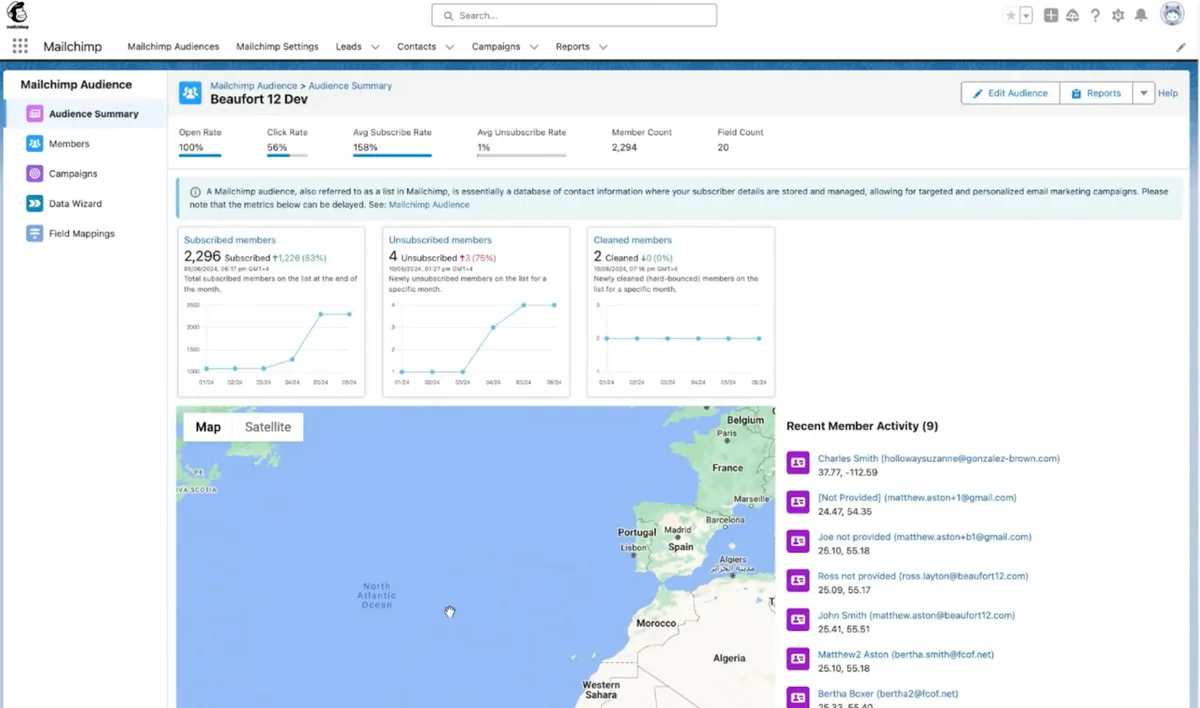Open the Favorites list dropdown arrow

click(x=1026, y=16)
